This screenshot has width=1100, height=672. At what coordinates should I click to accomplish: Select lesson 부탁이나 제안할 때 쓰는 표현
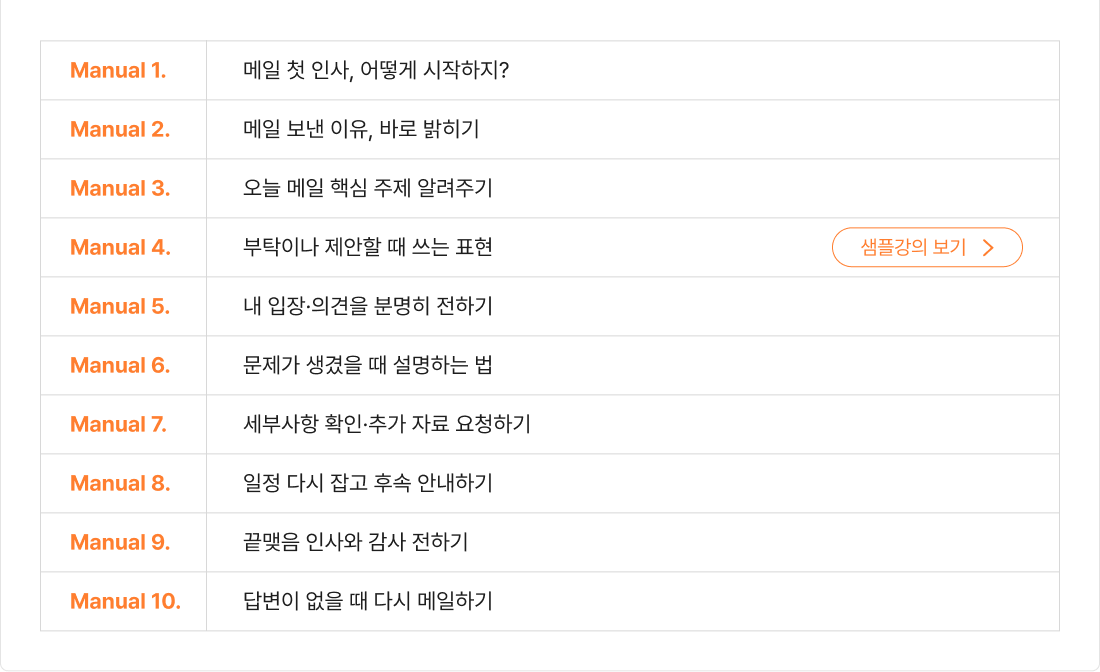click(368, 248)
